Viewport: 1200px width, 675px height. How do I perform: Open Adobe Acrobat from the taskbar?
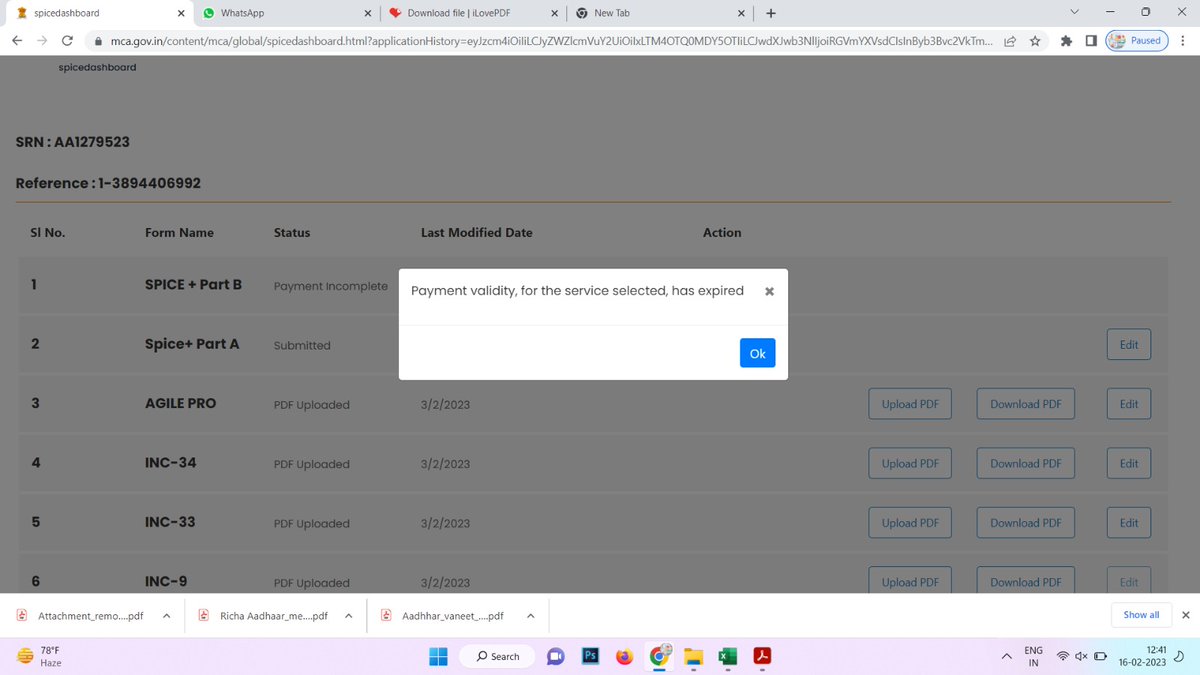tap(762, 656)
